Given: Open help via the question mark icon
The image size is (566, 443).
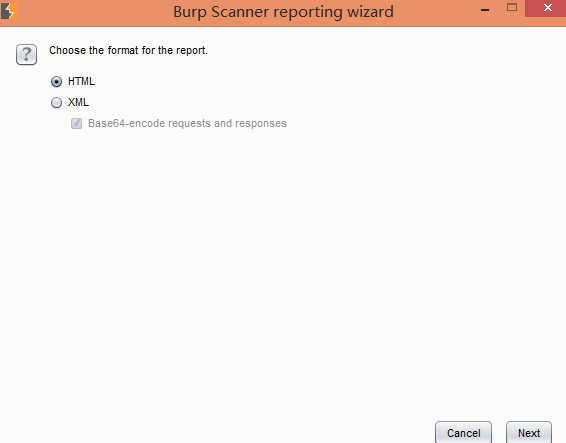Looking at the screenshot, I should (26, 55).
